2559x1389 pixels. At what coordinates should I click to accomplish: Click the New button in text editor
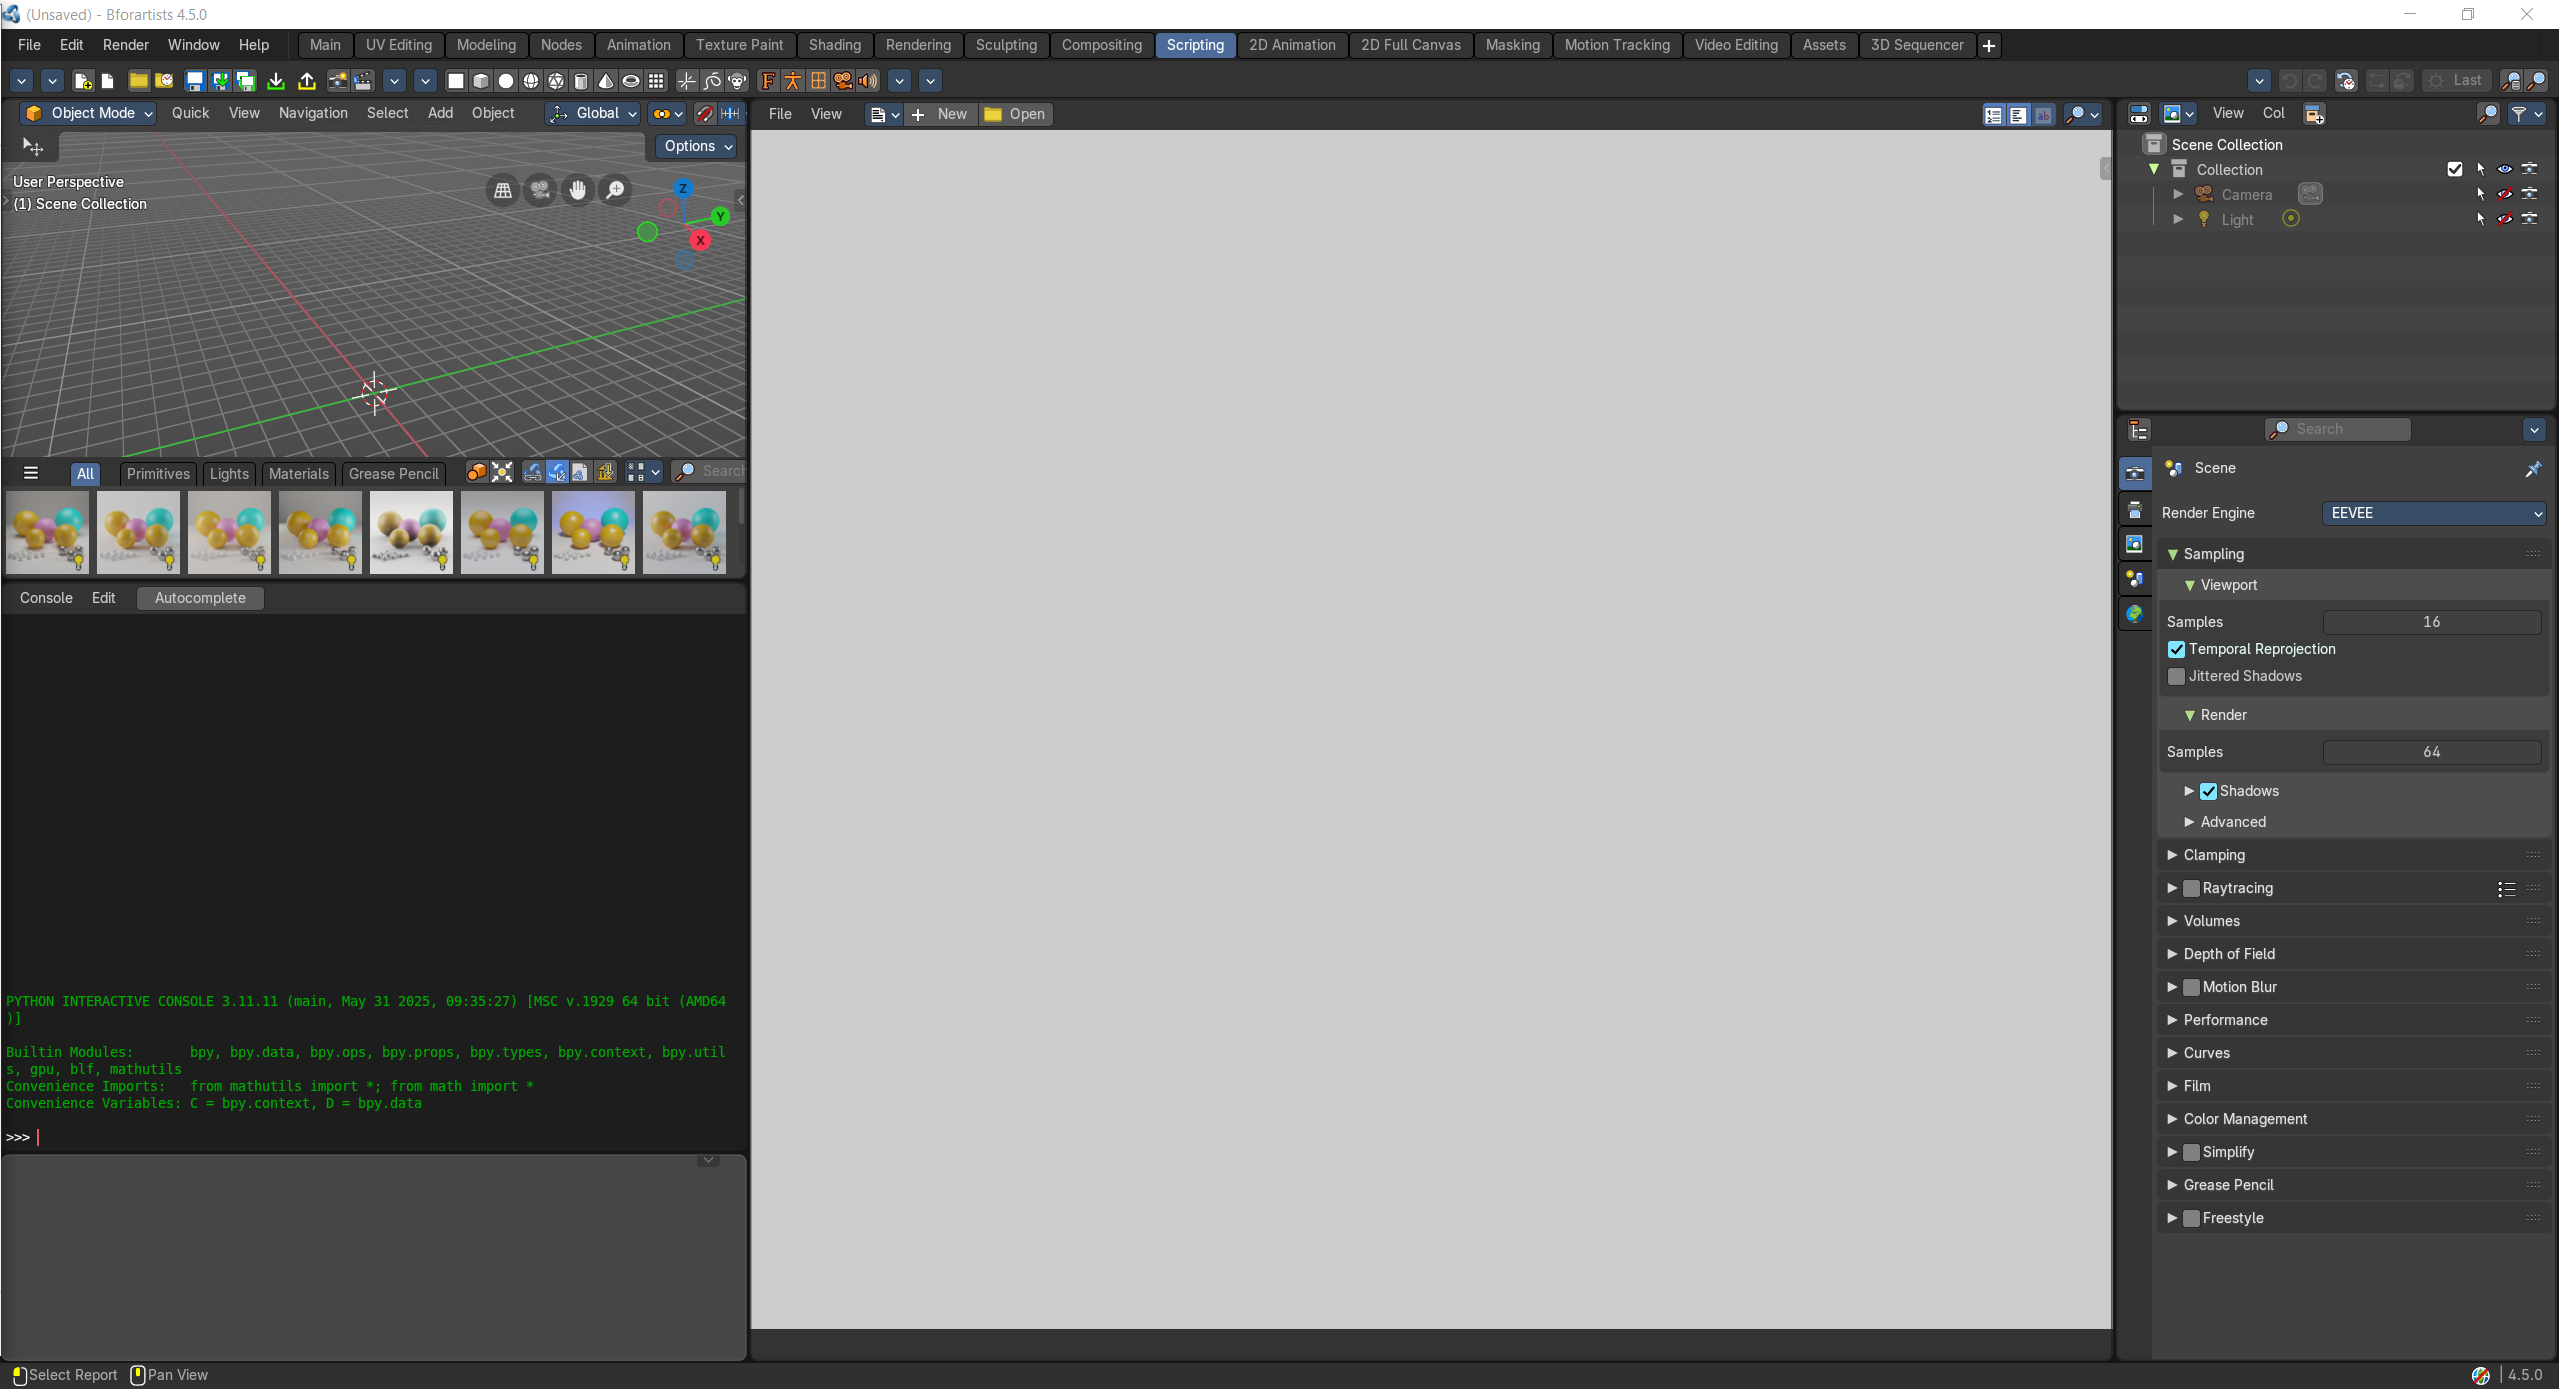[x=940, y=114]
